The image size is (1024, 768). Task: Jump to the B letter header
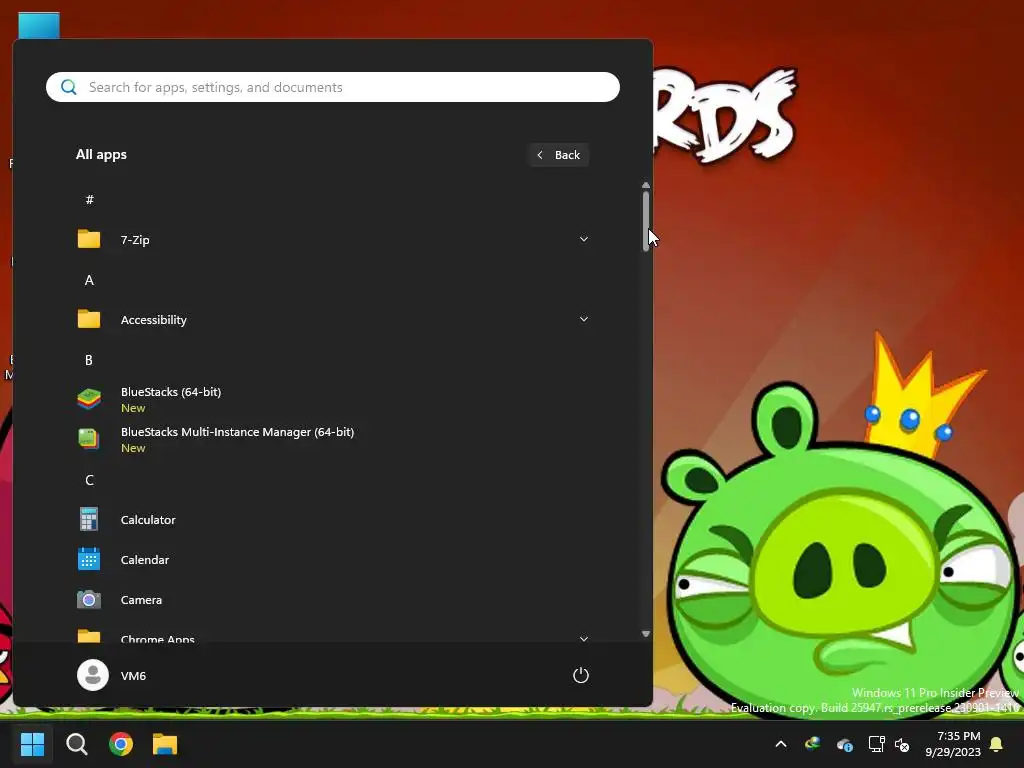[x=89, y=360]
